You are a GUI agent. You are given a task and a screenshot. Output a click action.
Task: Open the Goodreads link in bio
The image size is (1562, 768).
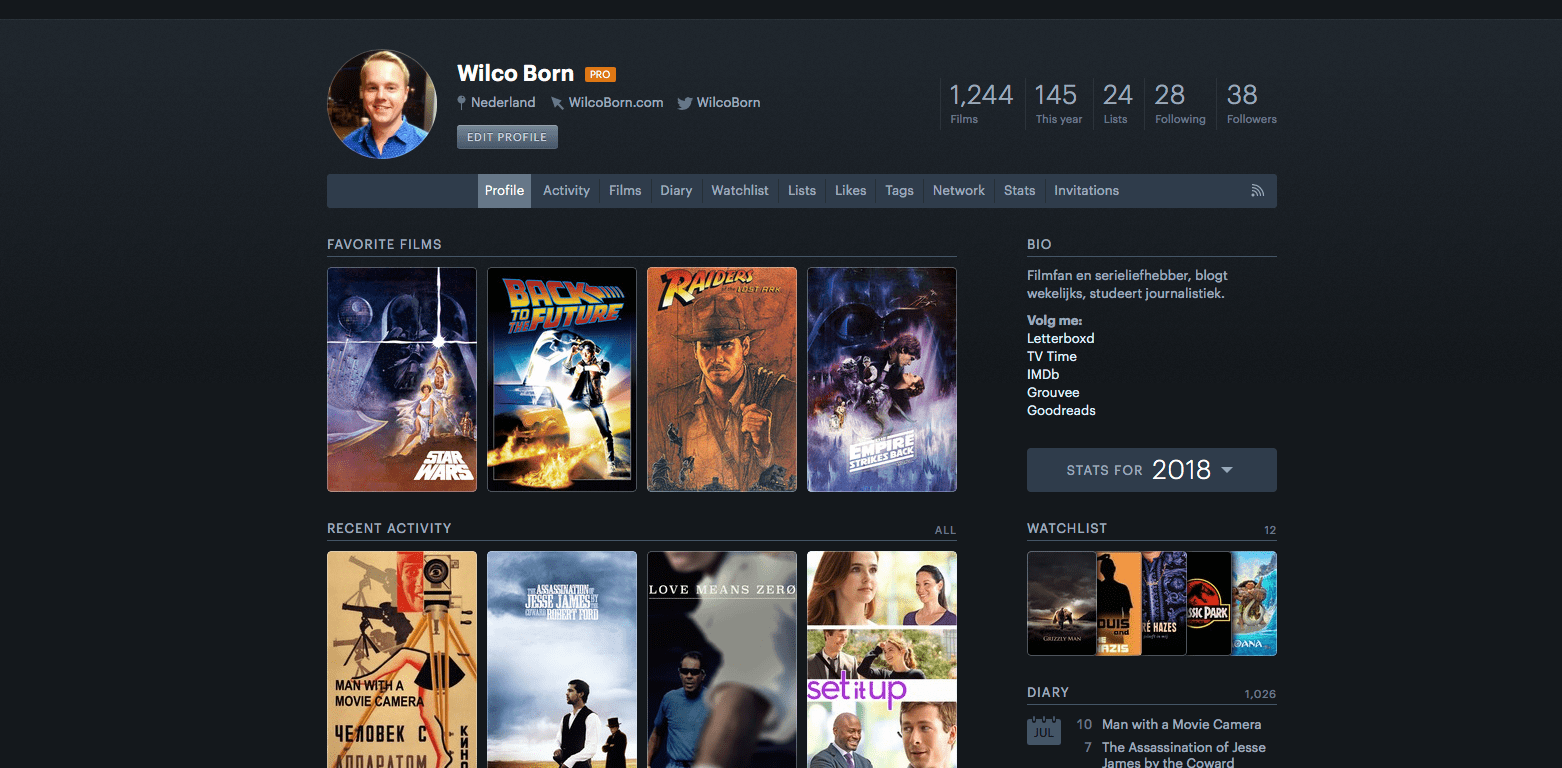pyautogui.click(x=1061, y=411)
